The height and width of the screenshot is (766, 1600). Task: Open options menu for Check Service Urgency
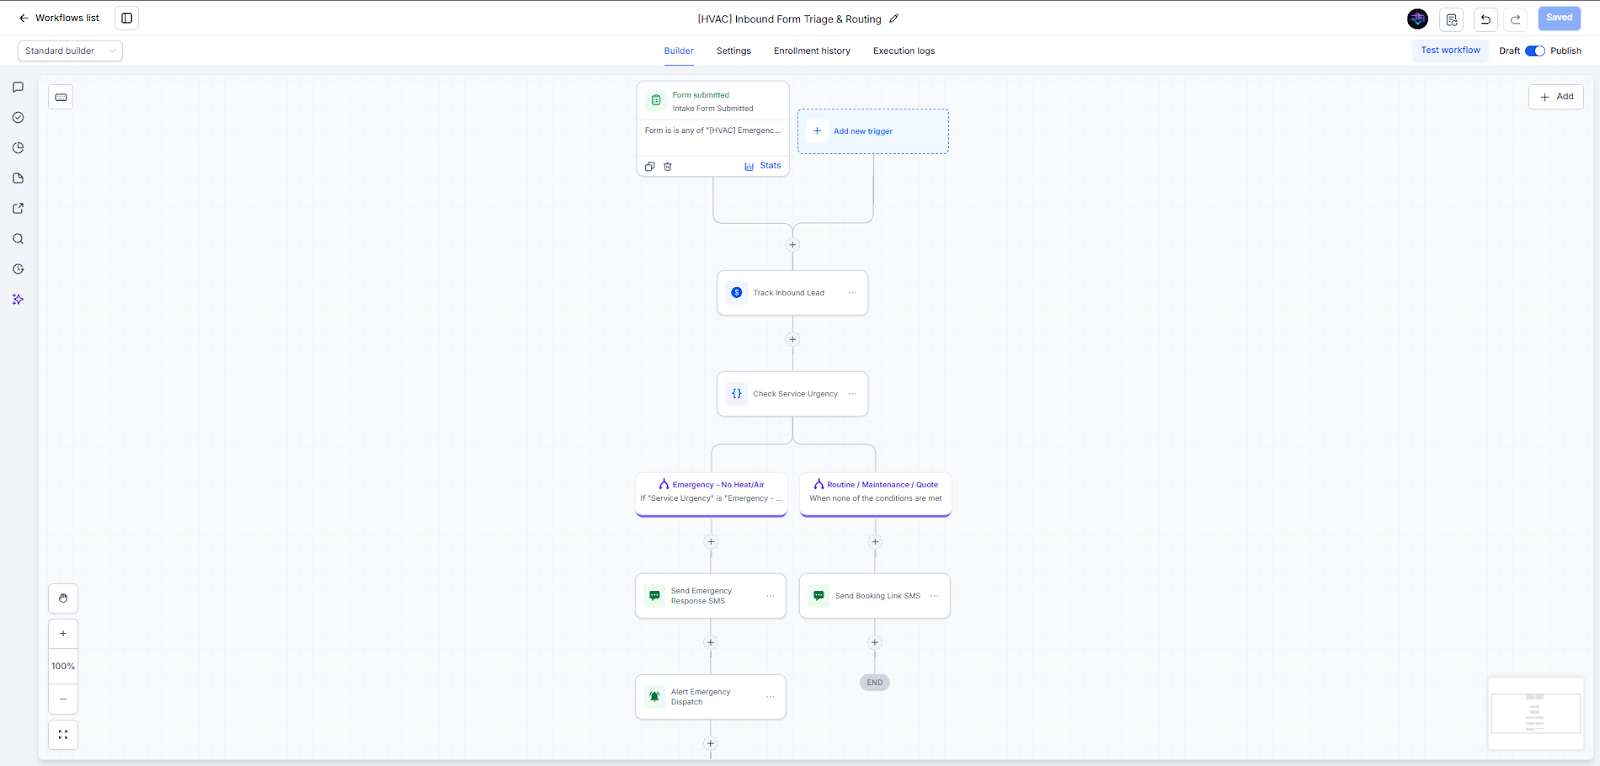(852, 394)
